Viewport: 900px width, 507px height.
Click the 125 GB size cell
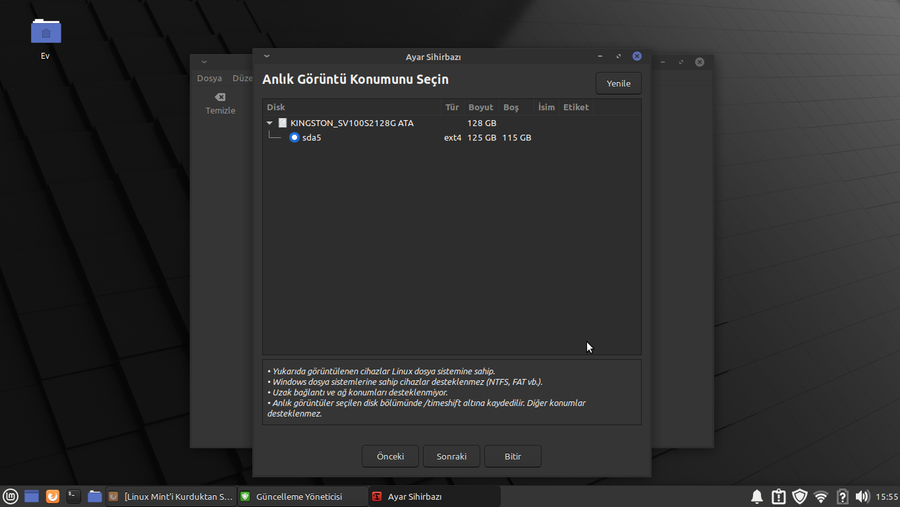tap(482, 138)
